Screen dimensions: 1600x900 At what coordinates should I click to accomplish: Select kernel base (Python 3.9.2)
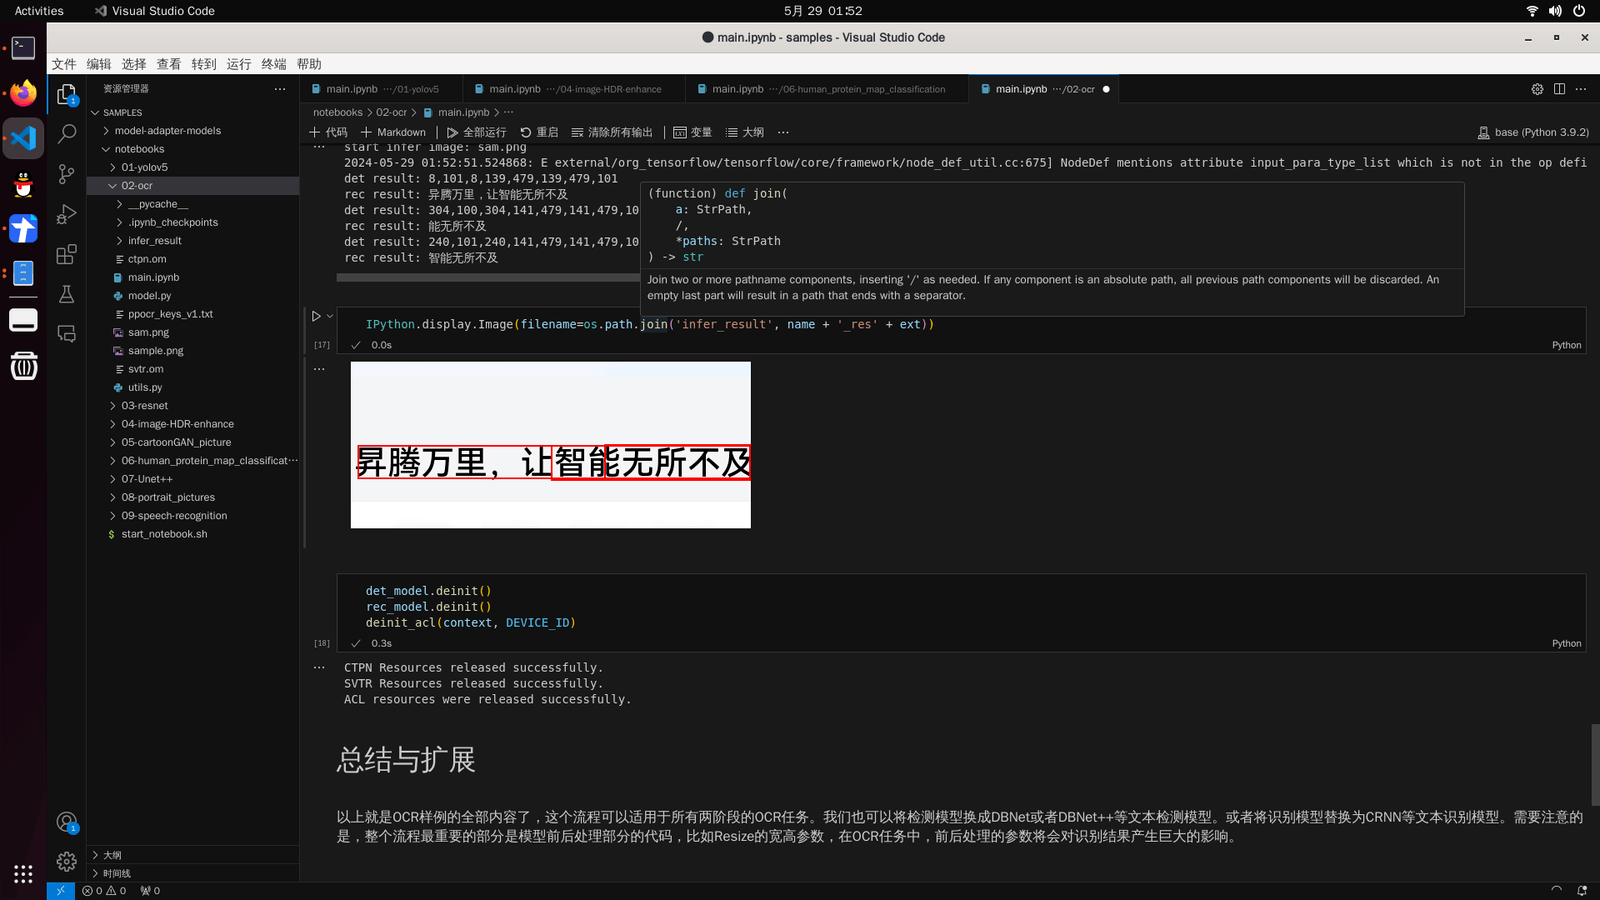1533,132
